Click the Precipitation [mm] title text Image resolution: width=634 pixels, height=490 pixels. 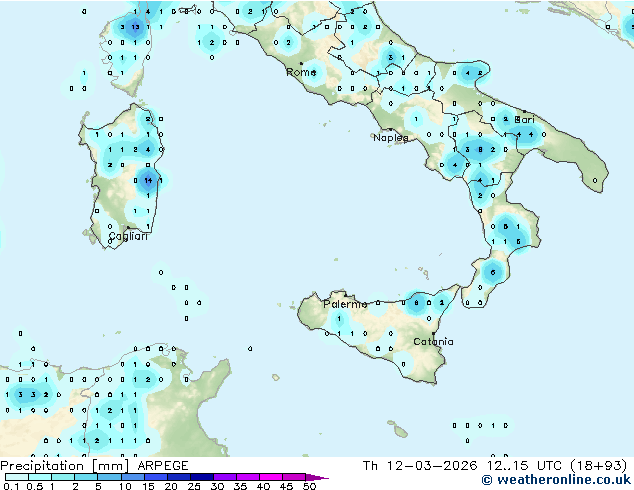click(x=65, y=466)
